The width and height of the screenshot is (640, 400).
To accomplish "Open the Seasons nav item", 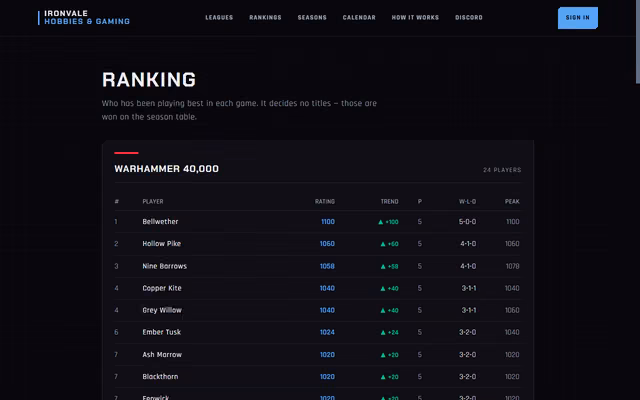I will (x=312, y=18).
